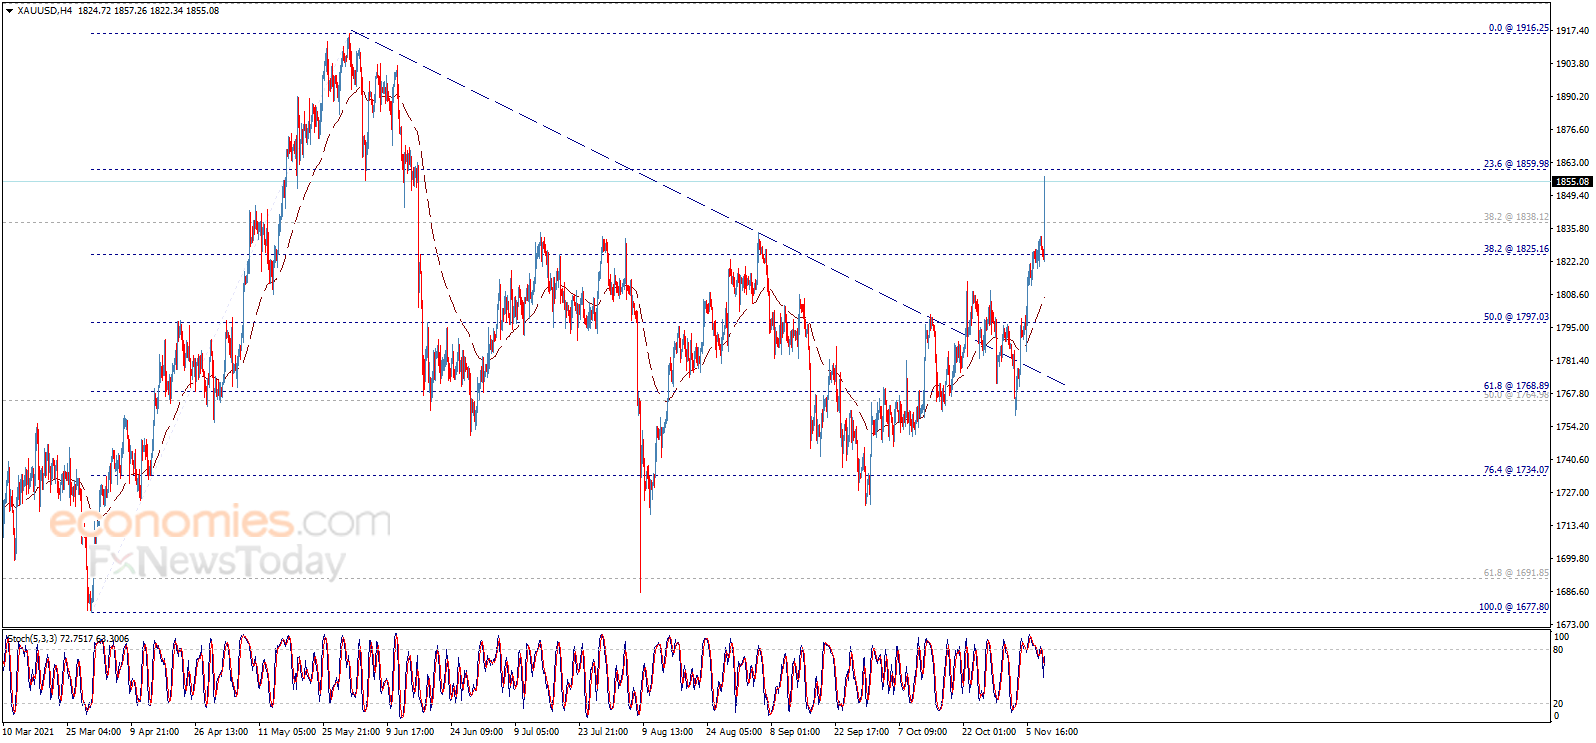Click the 25 May 21:00 time label
Viewport: 1596px width, 743px height.
tap(351, 732)
